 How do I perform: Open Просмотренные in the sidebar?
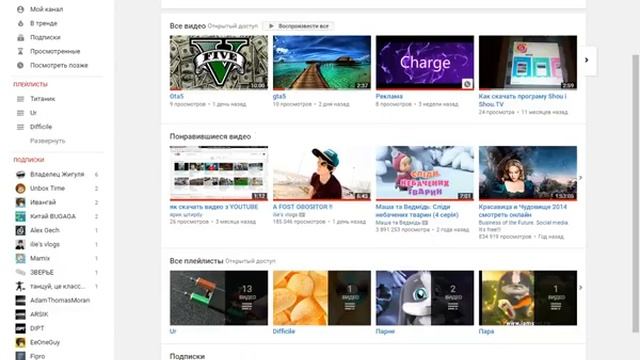(x=55, y=51)
